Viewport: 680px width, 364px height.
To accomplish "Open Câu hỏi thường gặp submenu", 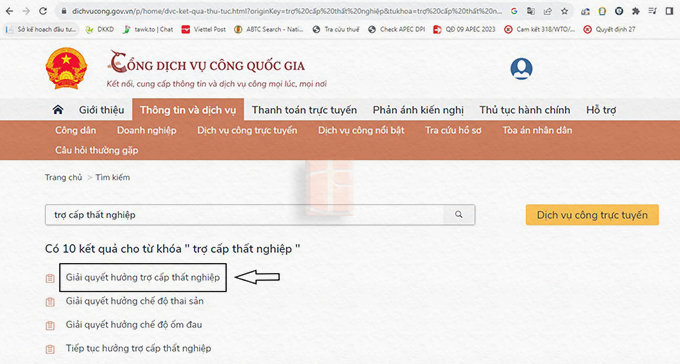I will [x=96, y=150].
